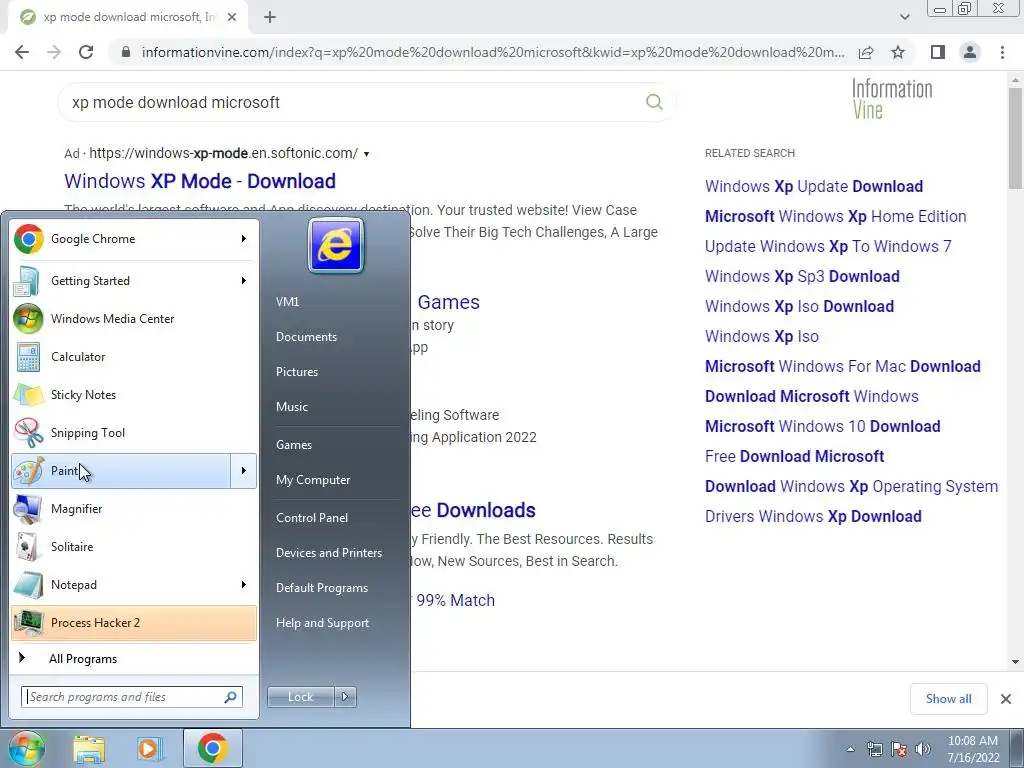
Task: Open Windows Explorer on taskbar
Action: click(x=89, y=749)
